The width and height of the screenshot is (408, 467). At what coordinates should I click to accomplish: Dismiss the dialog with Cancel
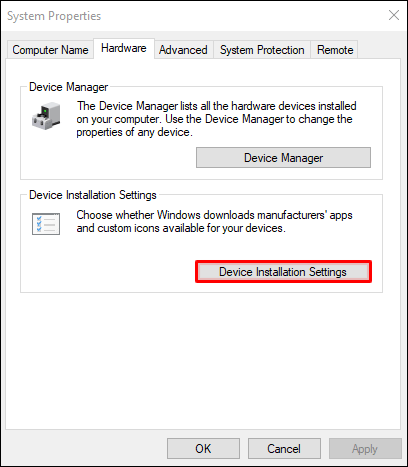click(x=284, y=449)
